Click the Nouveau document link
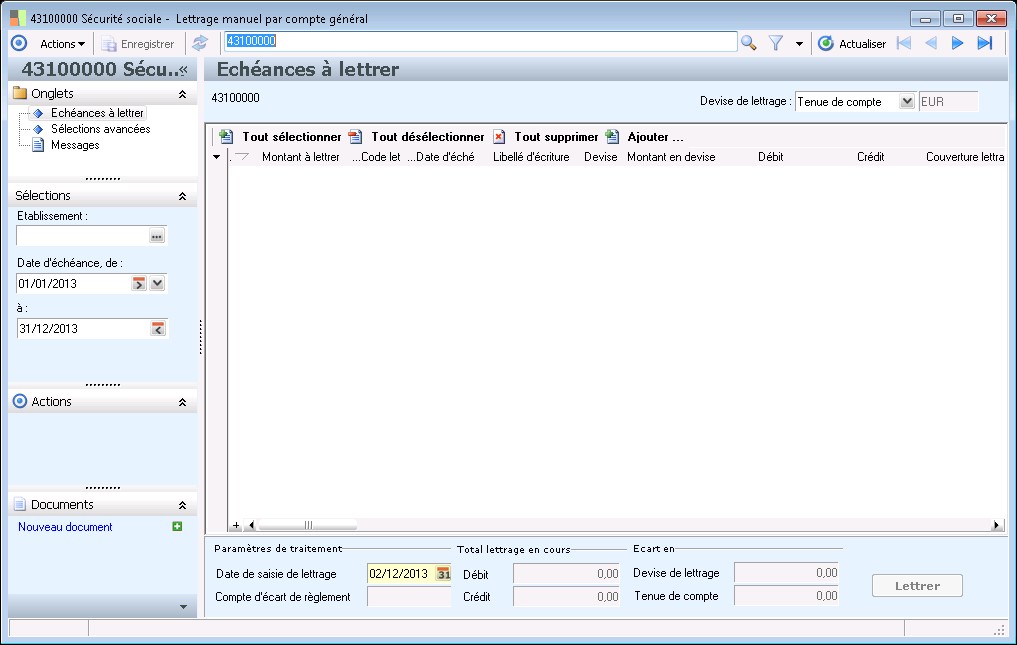1017x645 pixels. pyautogui.click(x=65, y=527)
